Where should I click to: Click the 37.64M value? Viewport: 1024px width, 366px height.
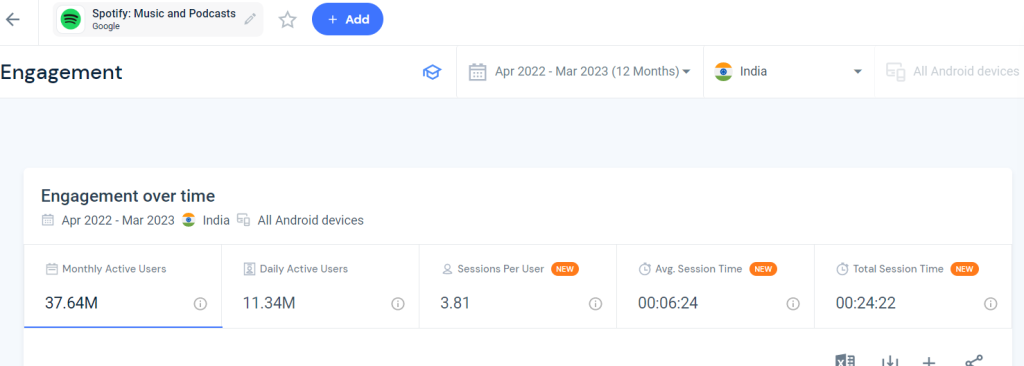pyautogui.click(x=71, y=303)
